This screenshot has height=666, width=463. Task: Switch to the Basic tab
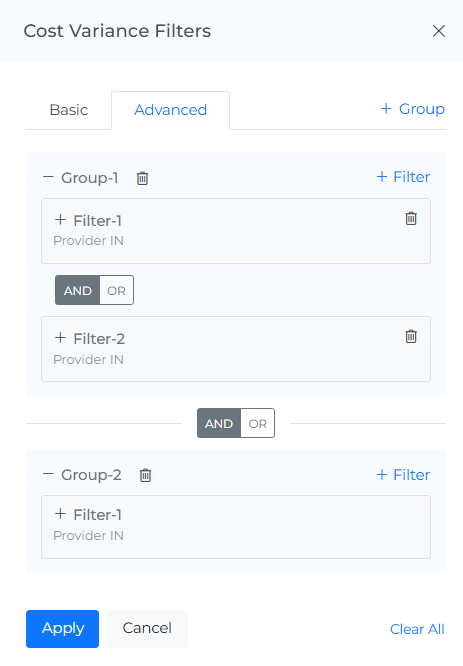(x=69, y=110)
